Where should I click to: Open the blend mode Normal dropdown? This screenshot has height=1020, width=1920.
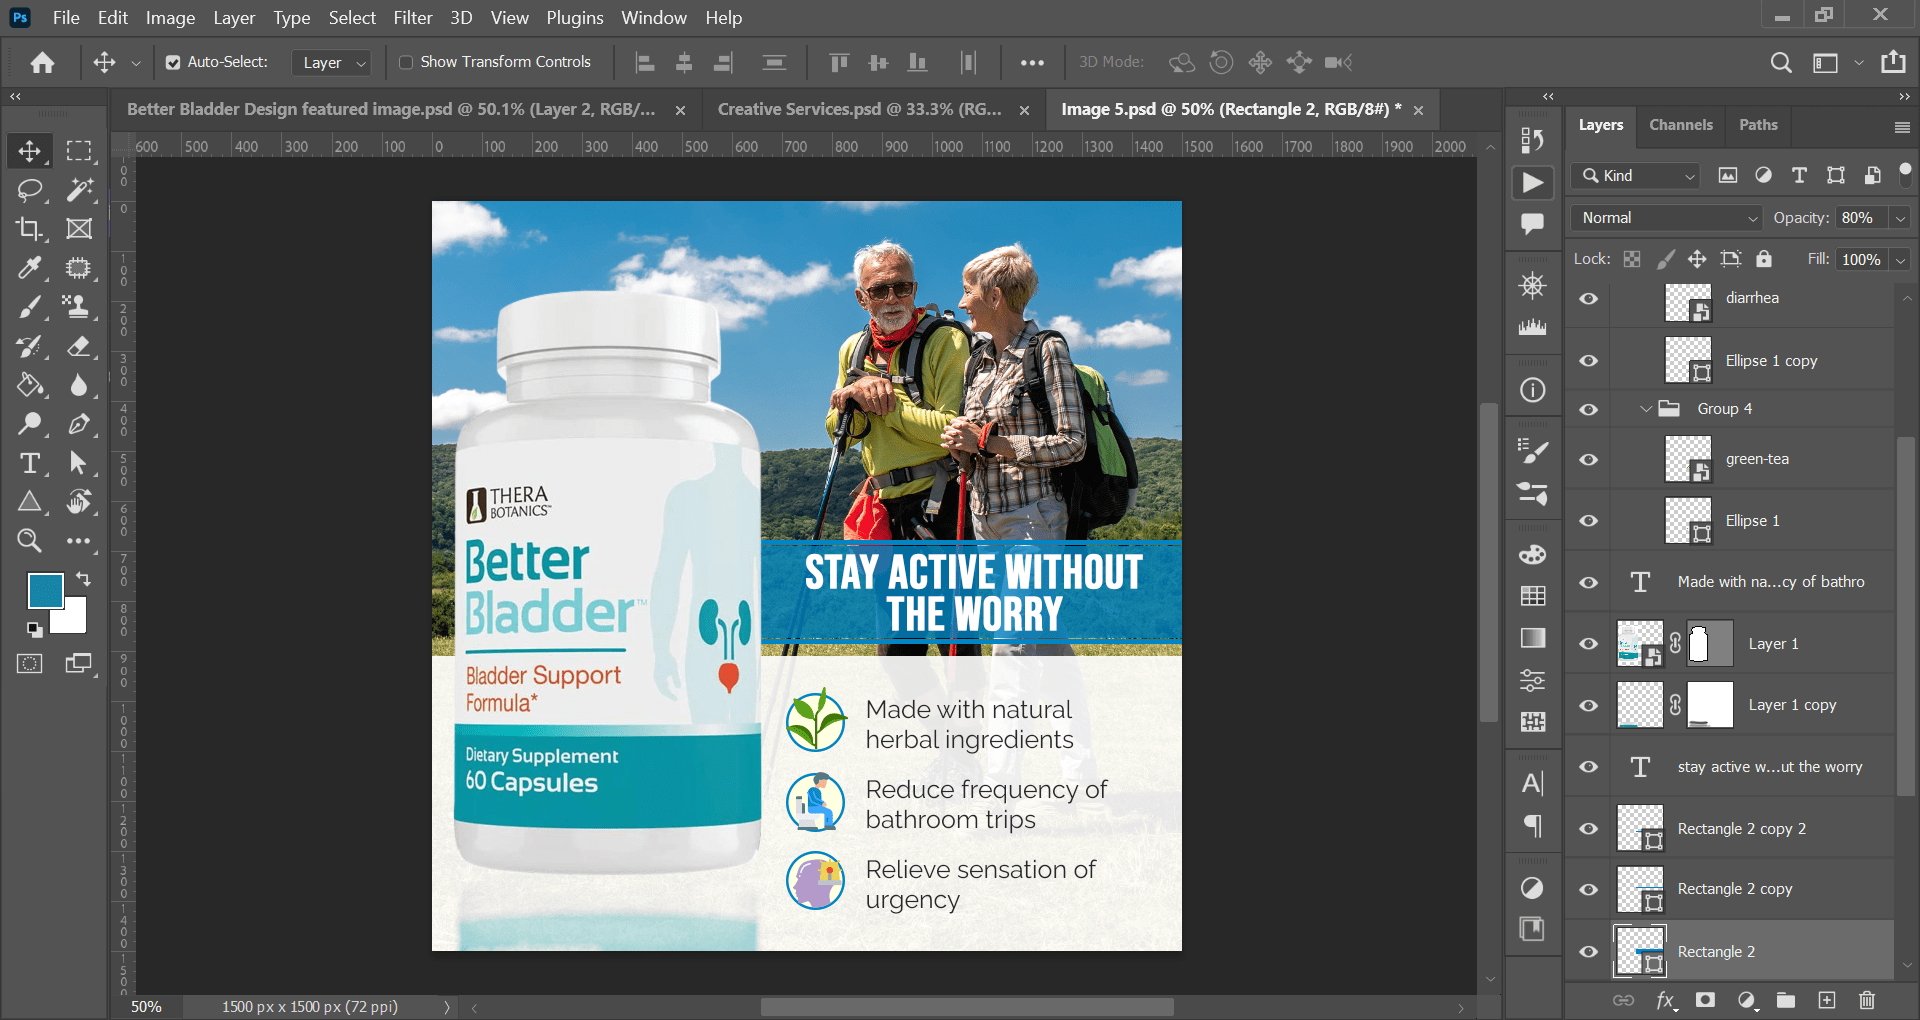click(1665, 218)
